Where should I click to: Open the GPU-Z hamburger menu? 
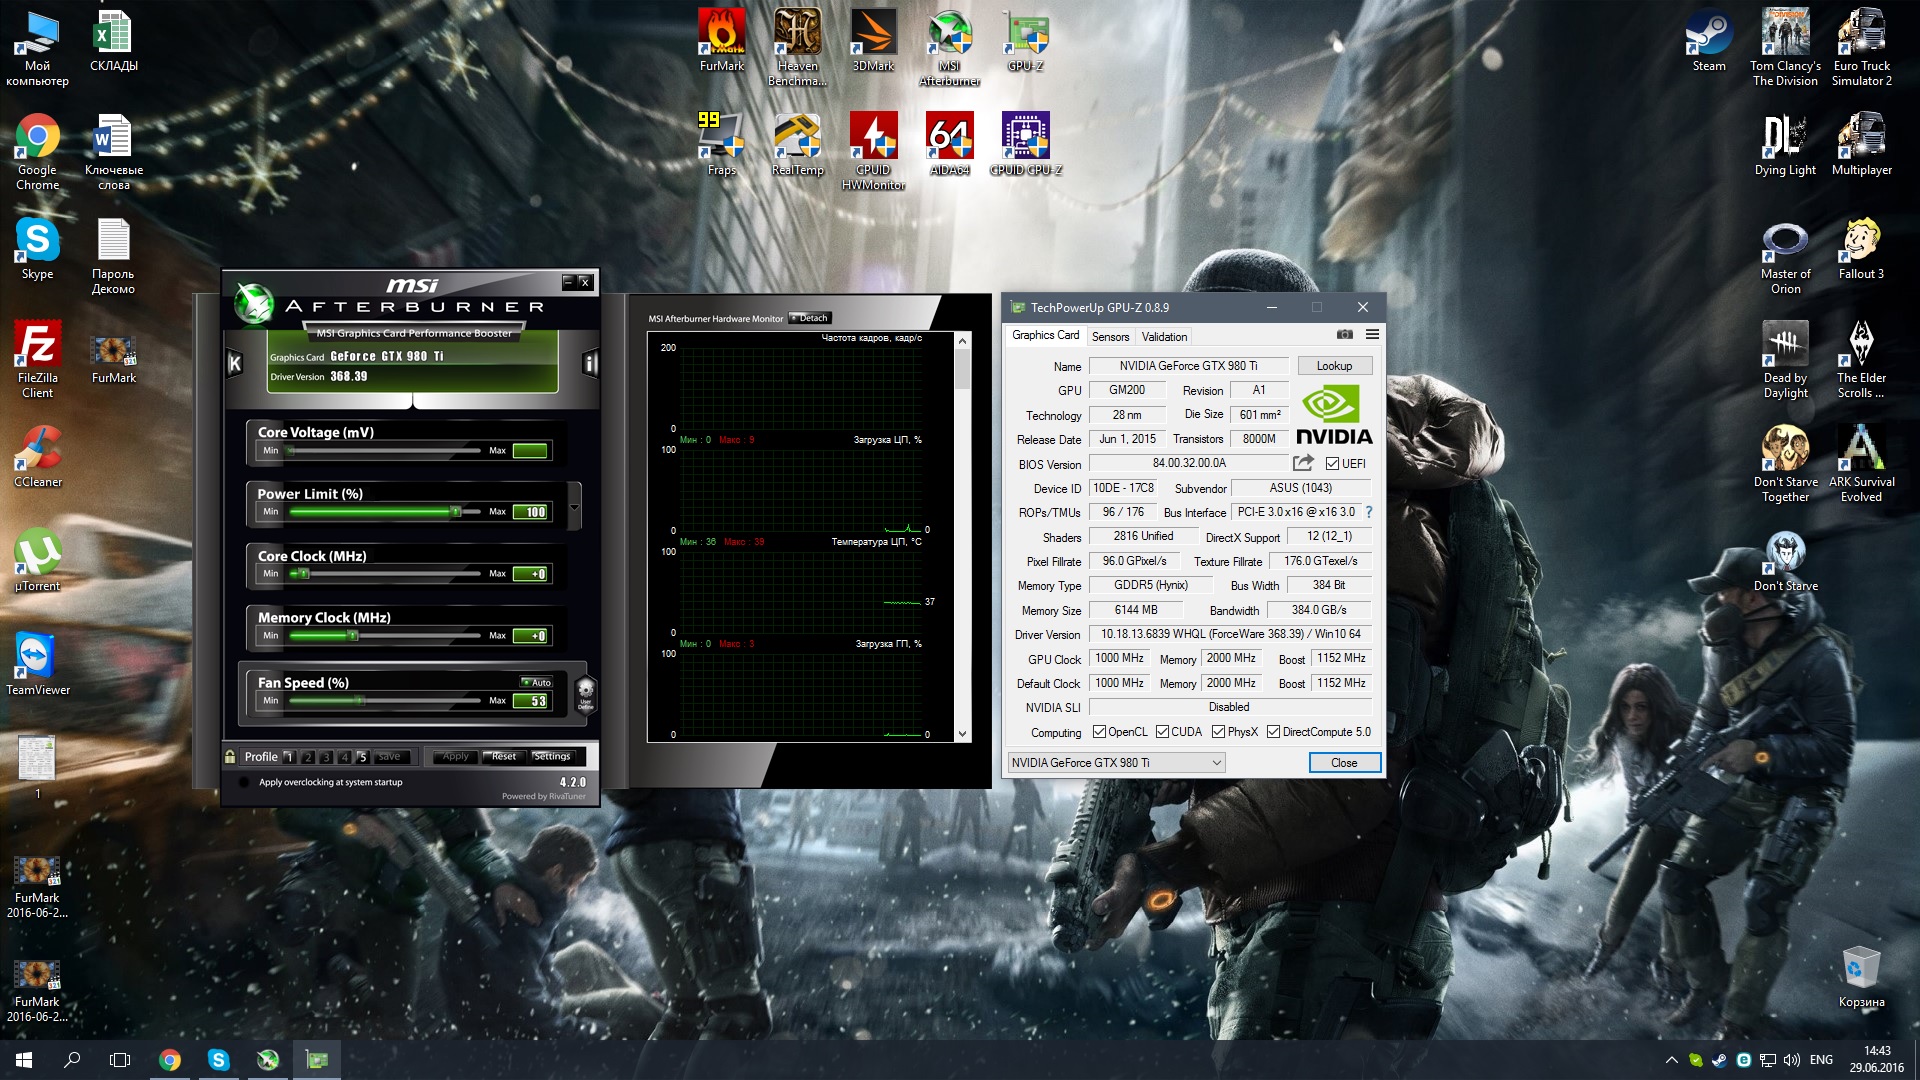1372,335
